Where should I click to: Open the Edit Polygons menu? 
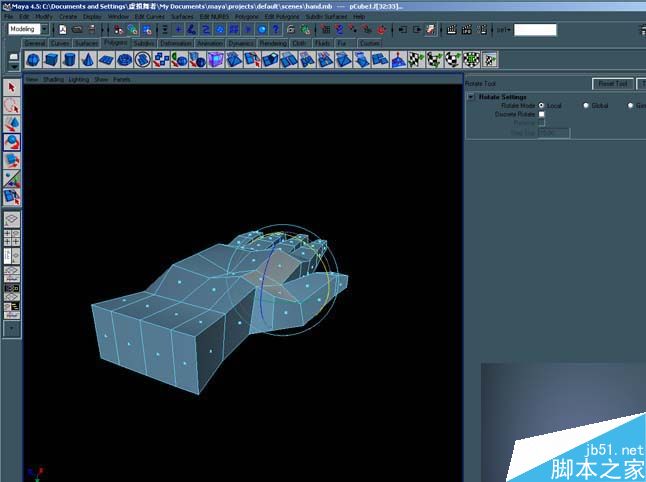(x=282, y=16)
